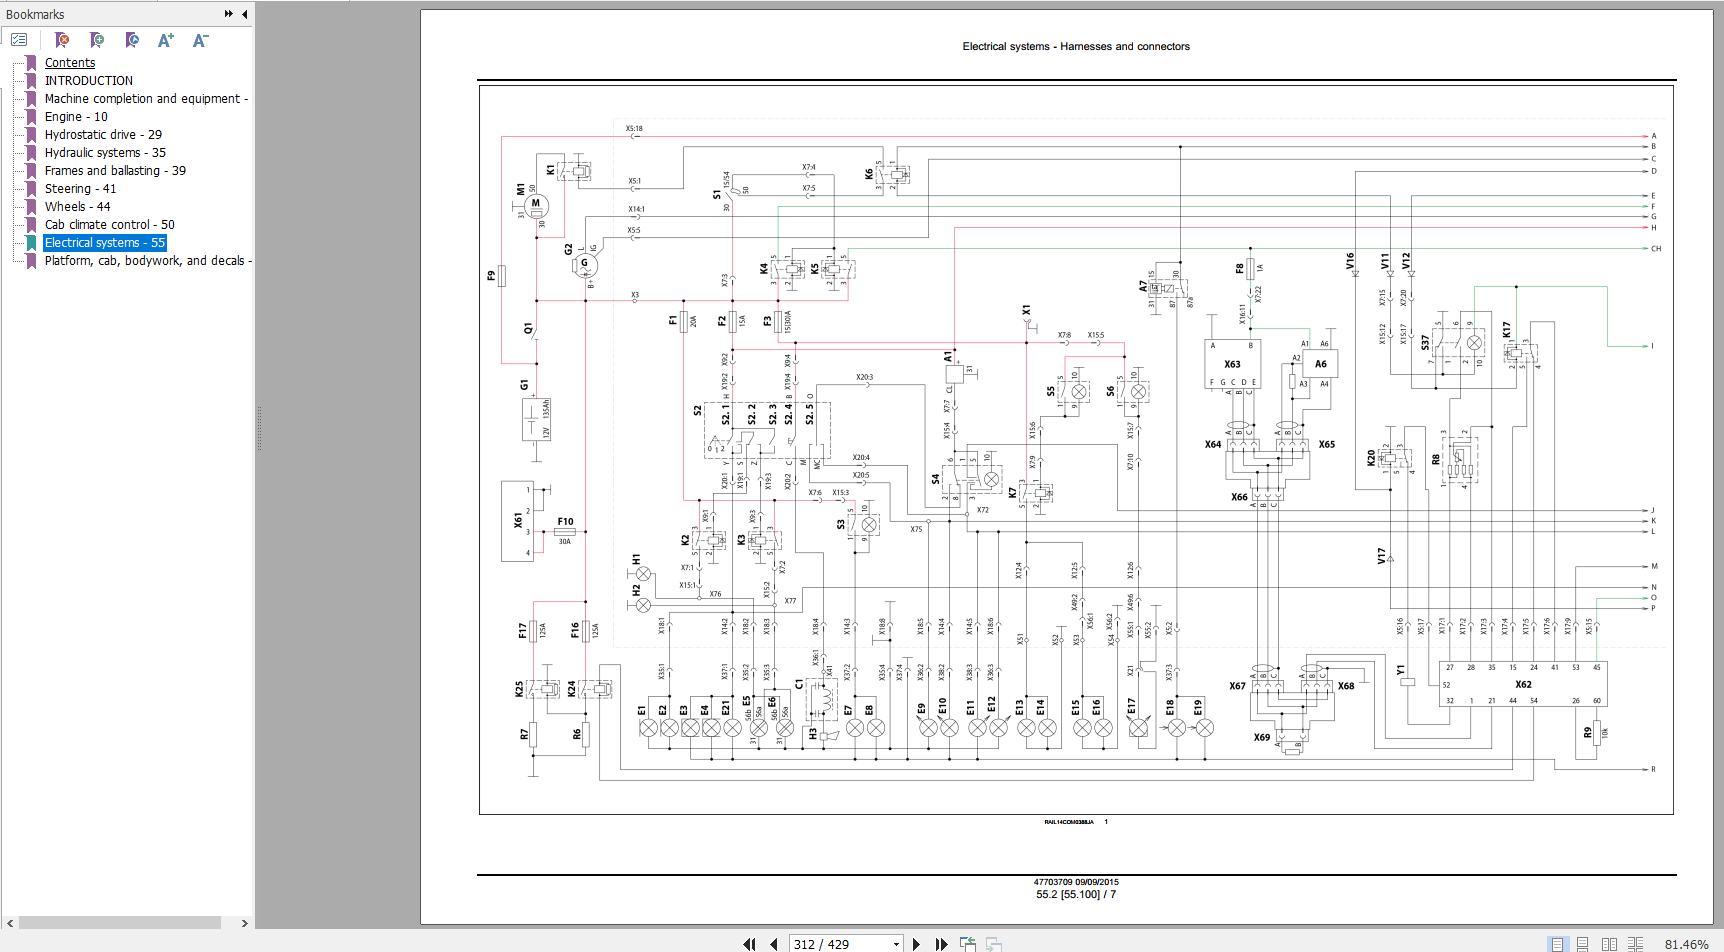
Task: Collapse the Bookmarks panel with left arrow
Action: coord(245,14)
